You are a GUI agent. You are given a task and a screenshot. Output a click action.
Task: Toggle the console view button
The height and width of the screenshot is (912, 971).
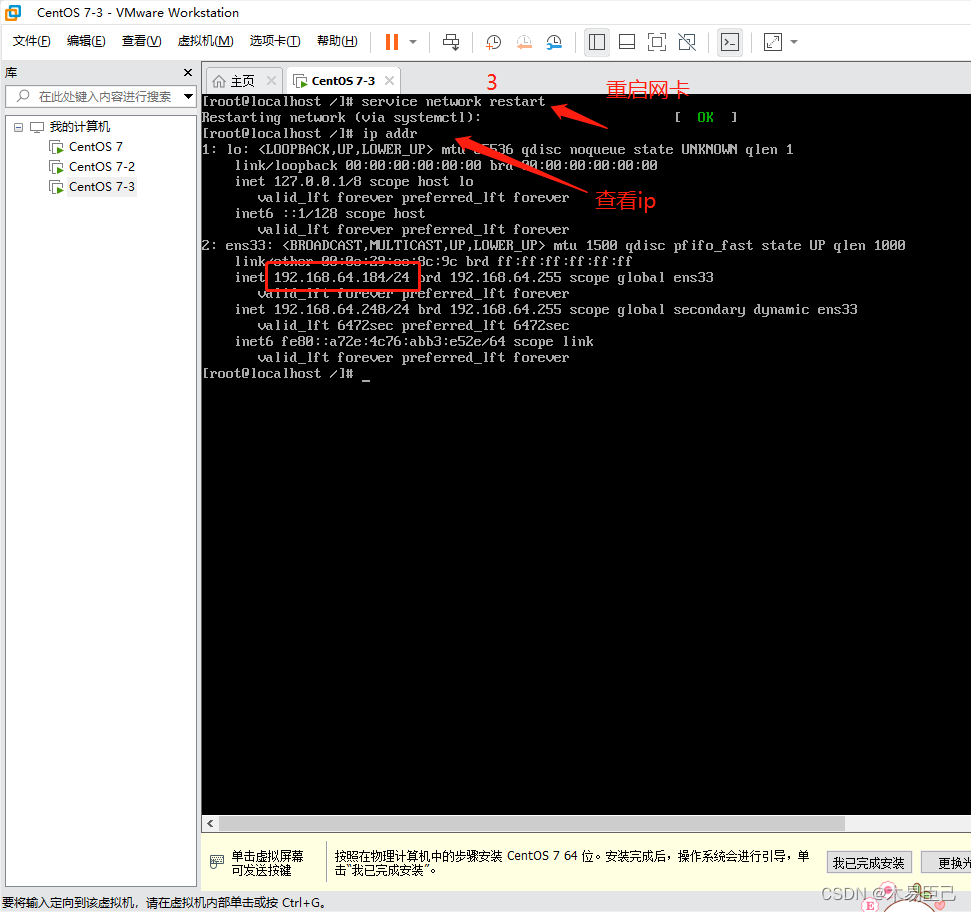[x=730, y=42]
